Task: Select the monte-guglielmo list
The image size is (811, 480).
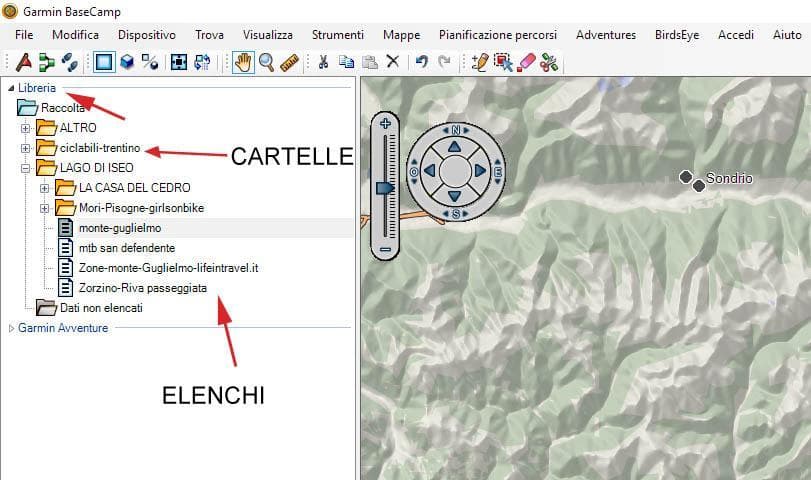Action: point(119,228)
